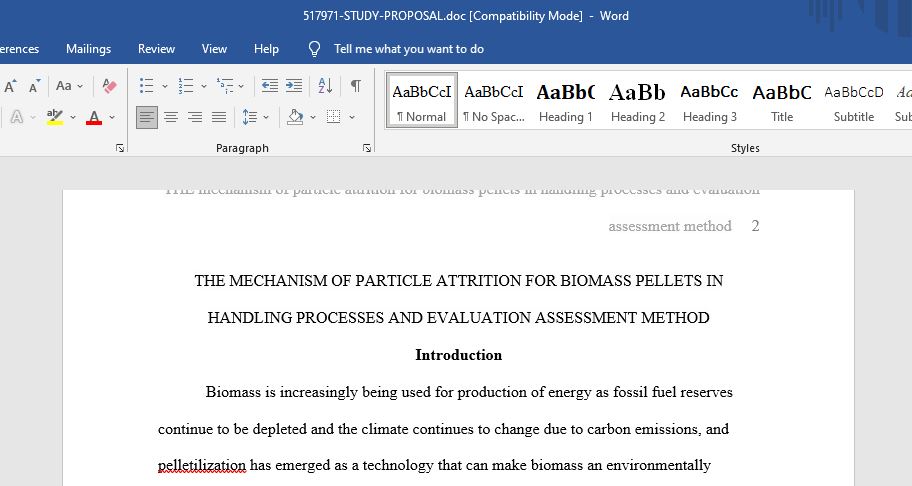Increase paragraph indent
Image resolution: width=912 pixels, height=486 pixels.
(x=294, y=86)
